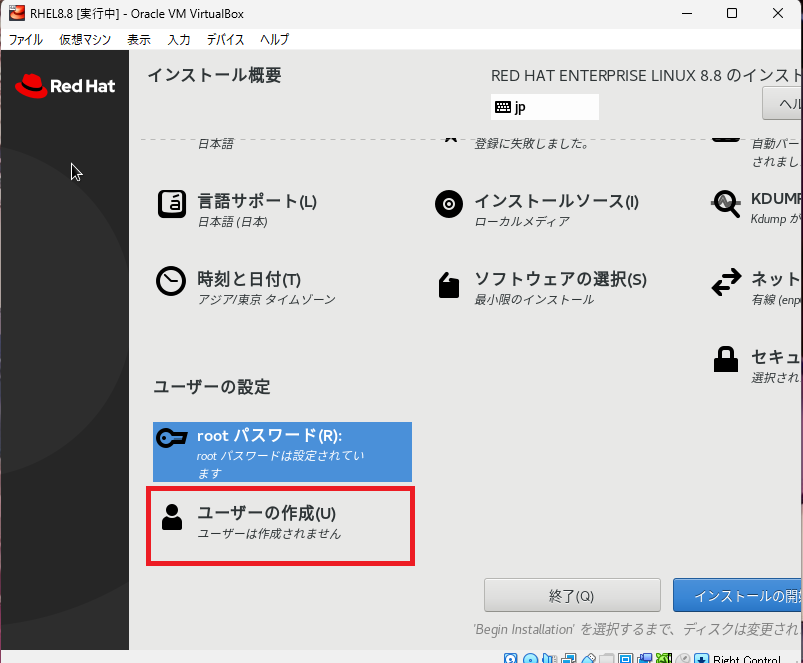Click the 日本語 (日本) subtitle text
This screenshot has height=663, width=803.
click(233, 222)
